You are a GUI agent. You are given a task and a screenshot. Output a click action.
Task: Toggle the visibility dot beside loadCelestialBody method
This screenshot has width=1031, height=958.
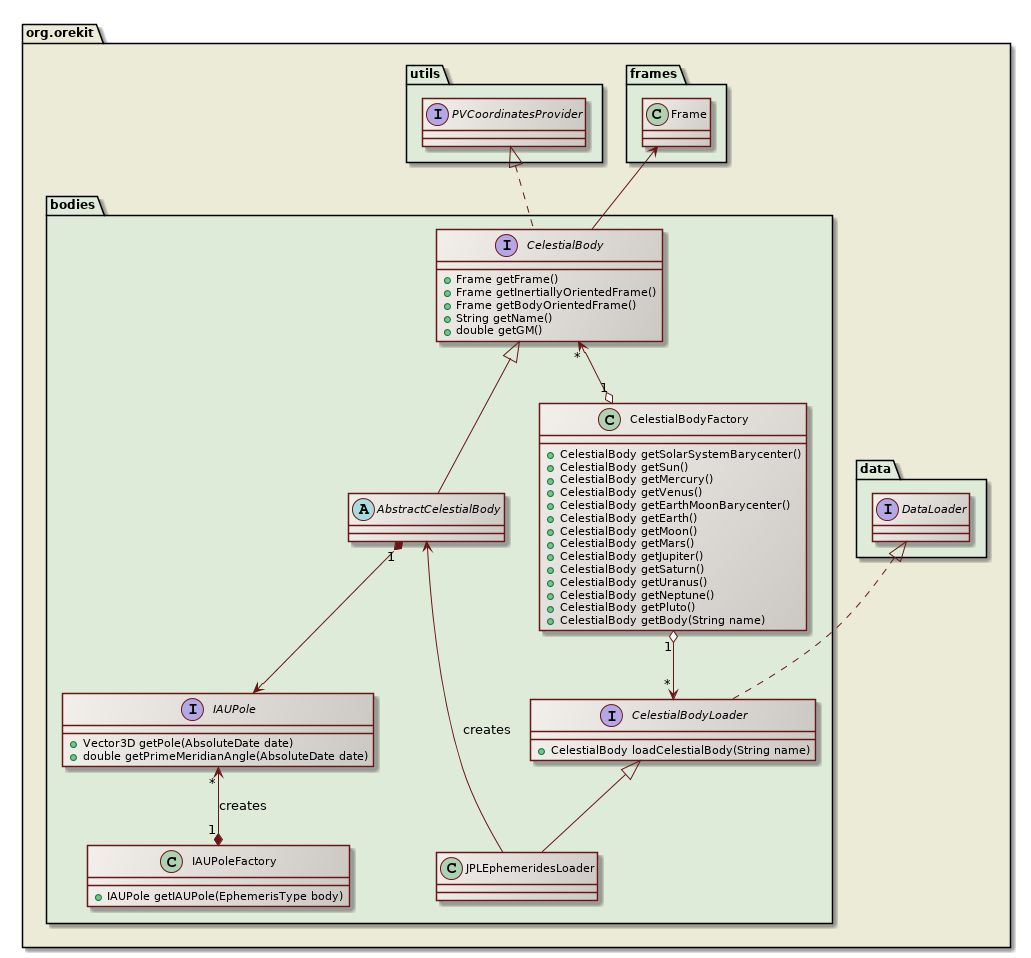[540, 749]
